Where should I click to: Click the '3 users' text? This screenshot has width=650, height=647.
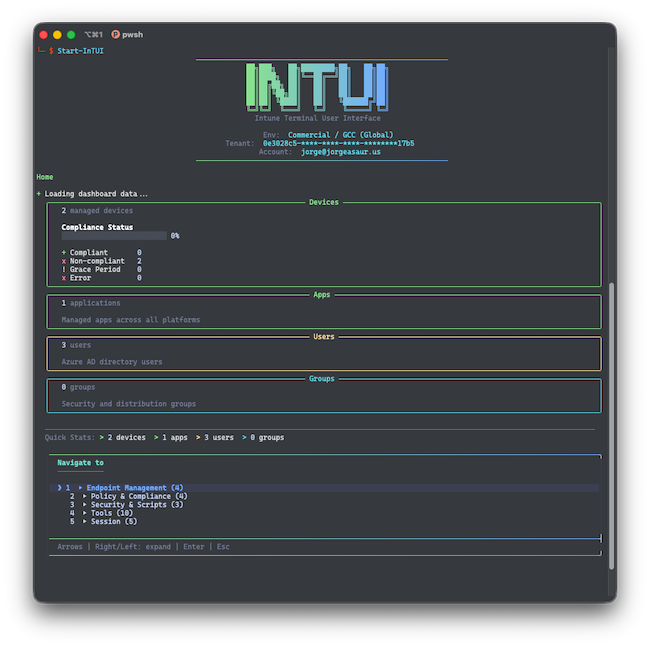76,345
